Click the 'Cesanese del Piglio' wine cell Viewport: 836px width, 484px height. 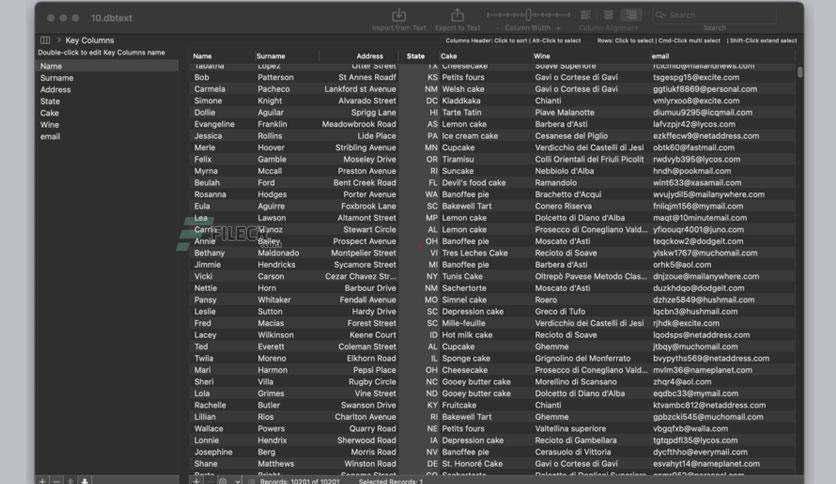[x=572, y=136]
